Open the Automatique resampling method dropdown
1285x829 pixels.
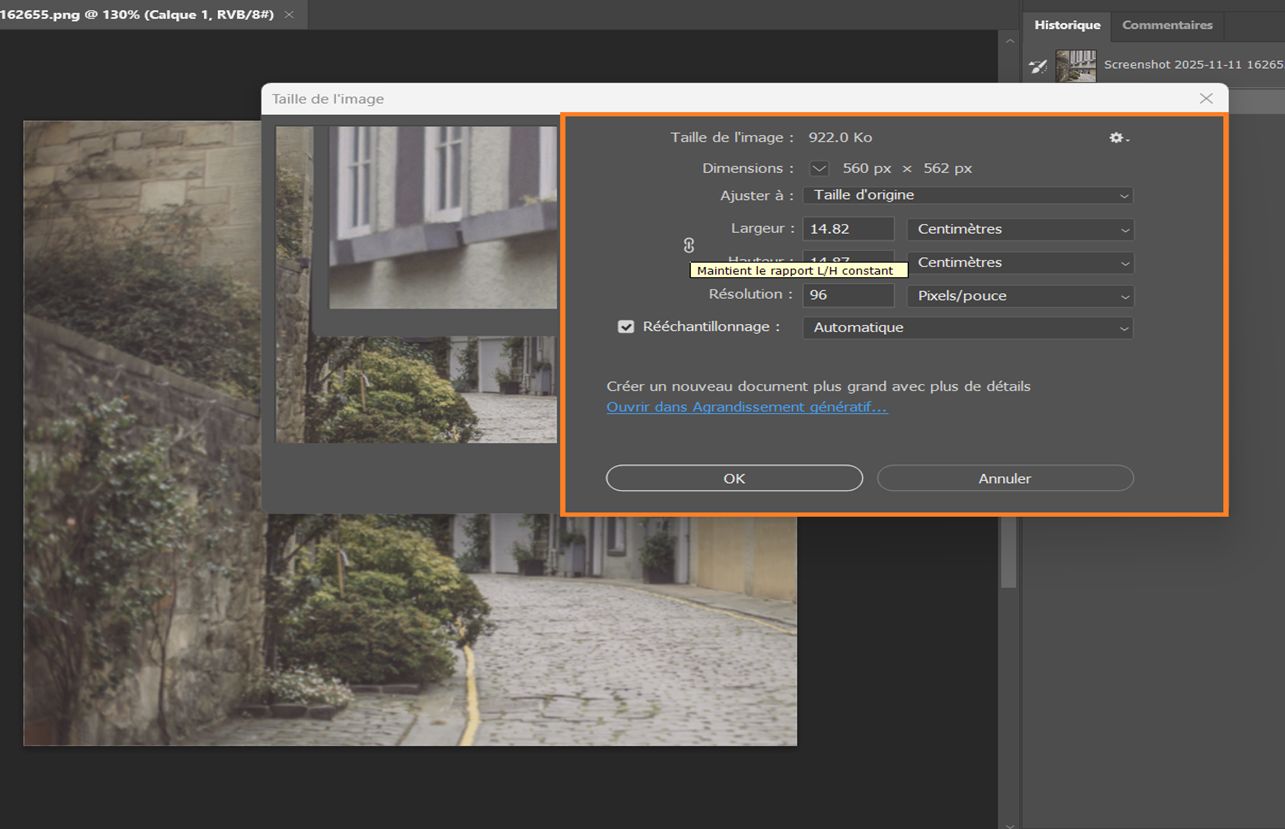point(968,328)
